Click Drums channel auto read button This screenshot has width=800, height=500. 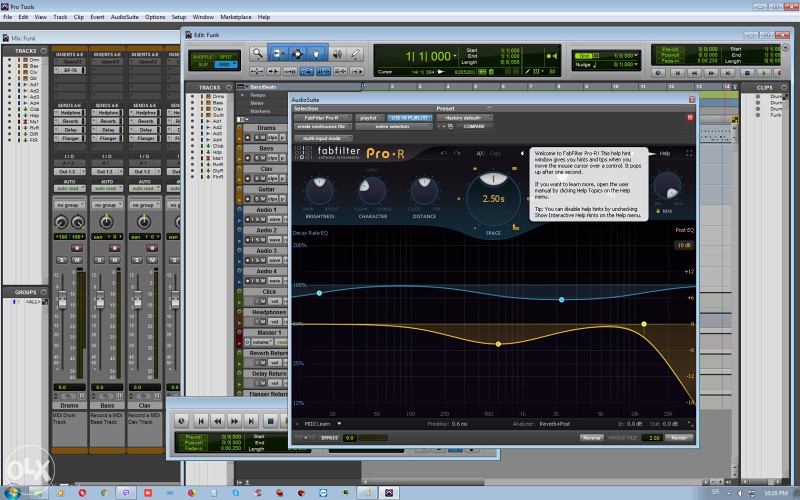click(x=69, y=188)
